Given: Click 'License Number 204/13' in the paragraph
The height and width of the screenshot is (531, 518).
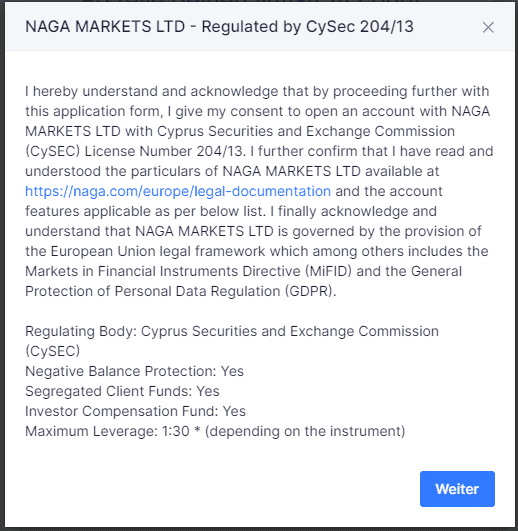Looking at the screenshot, I should [164, 151].
